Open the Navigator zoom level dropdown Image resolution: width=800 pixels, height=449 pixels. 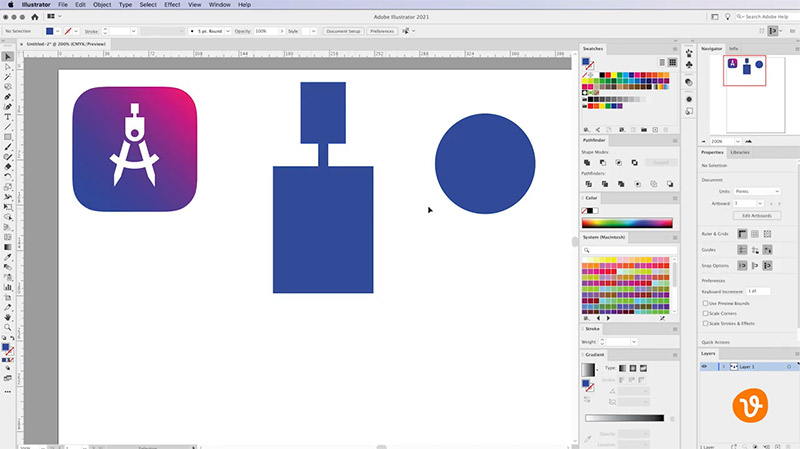click(738, 141)
